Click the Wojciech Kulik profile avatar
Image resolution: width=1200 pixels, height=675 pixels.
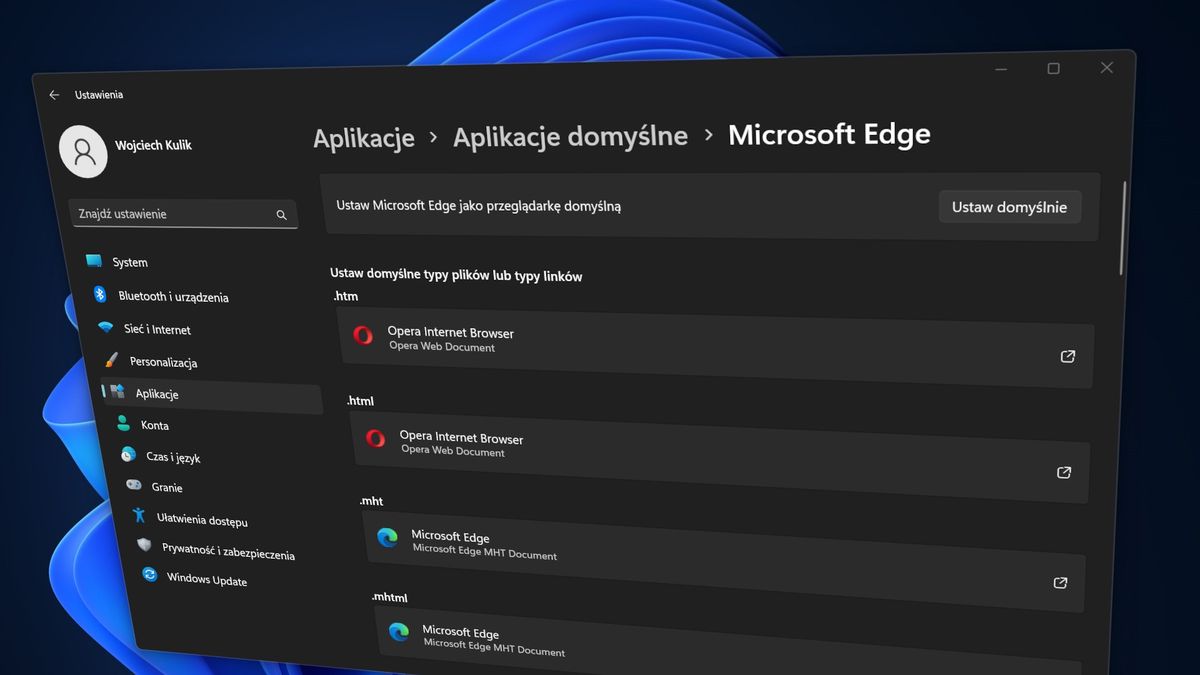[82, 151]
